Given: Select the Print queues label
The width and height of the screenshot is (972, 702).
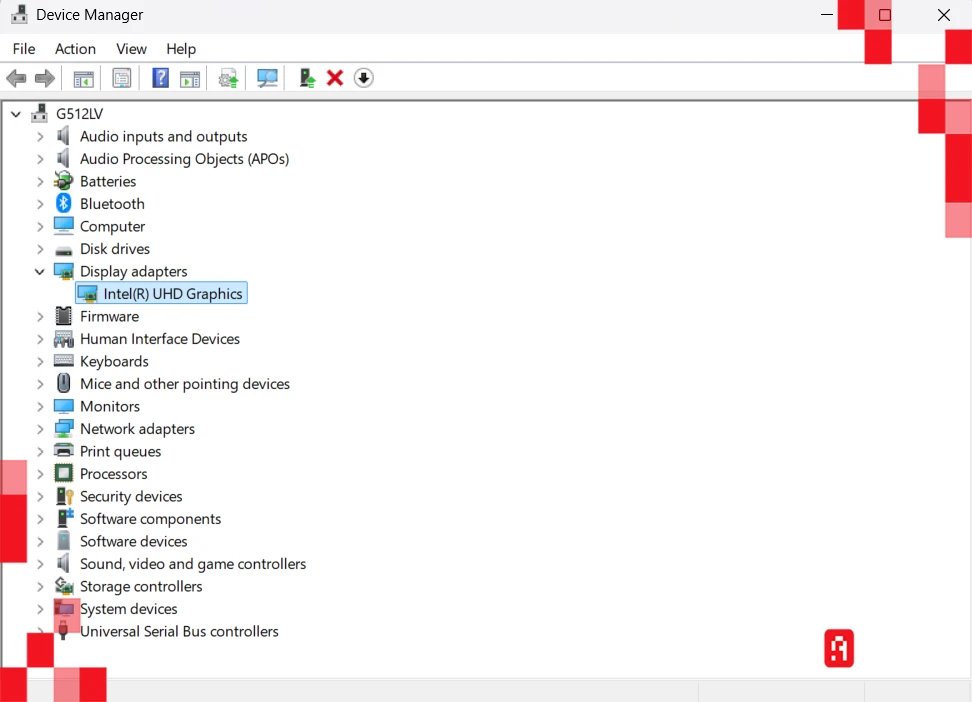Looking at the screenshot, I should pos(120,451).
